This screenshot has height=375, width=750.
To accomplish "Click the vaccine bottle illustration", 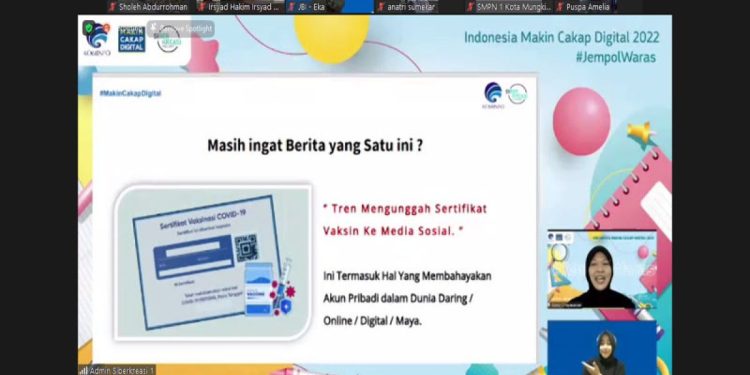I will tap(259, 290).
